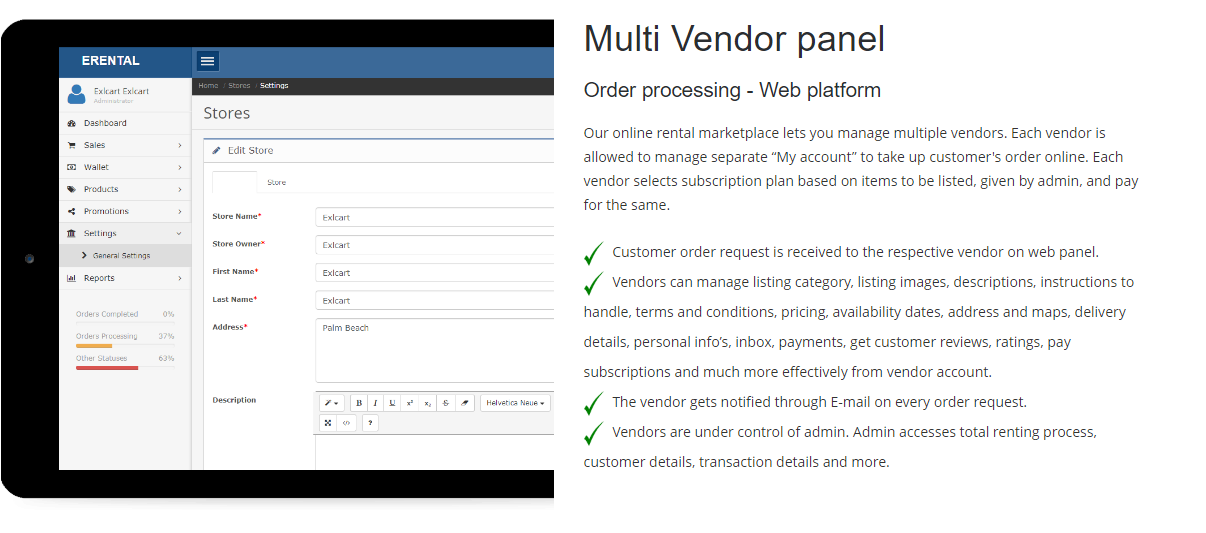The image size is (1206, 533).
Task: Apply bold in Description editor
Action: [x=359, y=403]
